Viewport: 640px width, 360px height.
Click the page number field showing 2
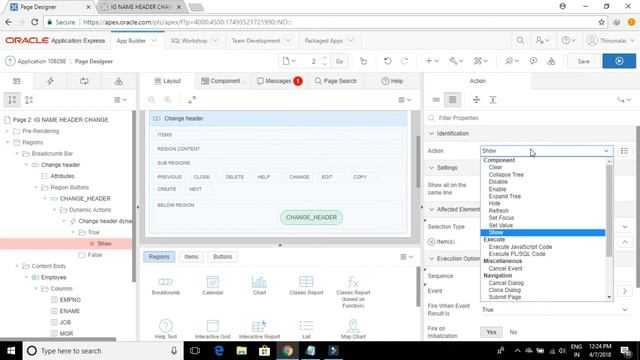pos(313,61)
